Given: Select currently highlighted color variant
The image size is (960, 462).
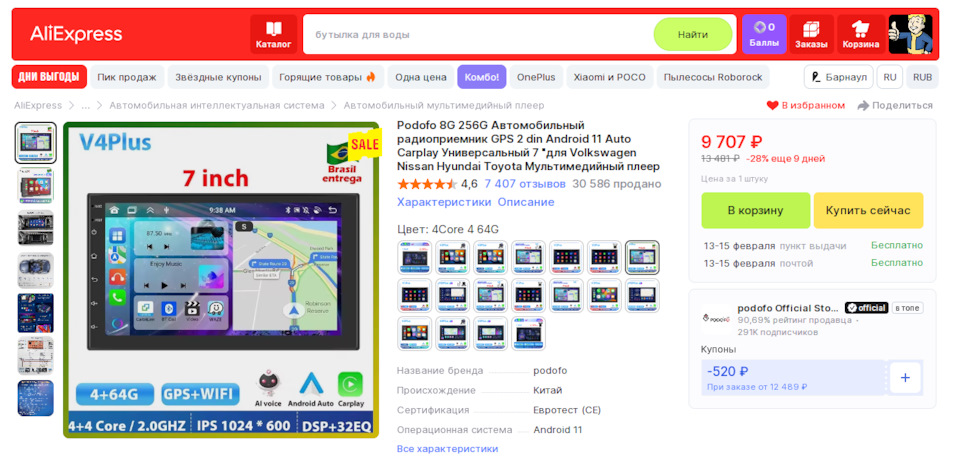Looking at the screenshot, I should 642,257.
